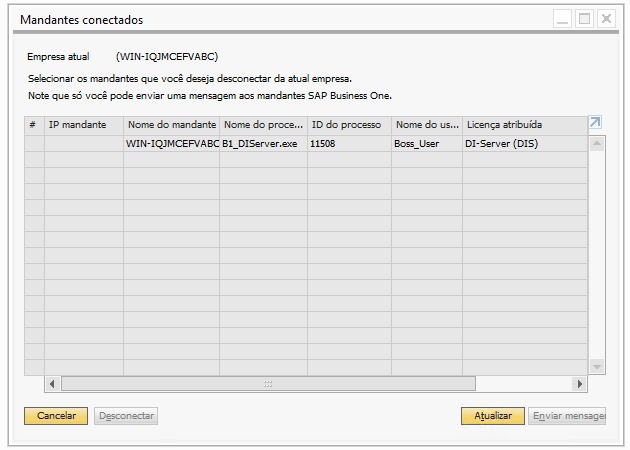Screen dimensions: 630x450
Task: Click the horizontal scrollbar thumb
Action: coord(267,384)
